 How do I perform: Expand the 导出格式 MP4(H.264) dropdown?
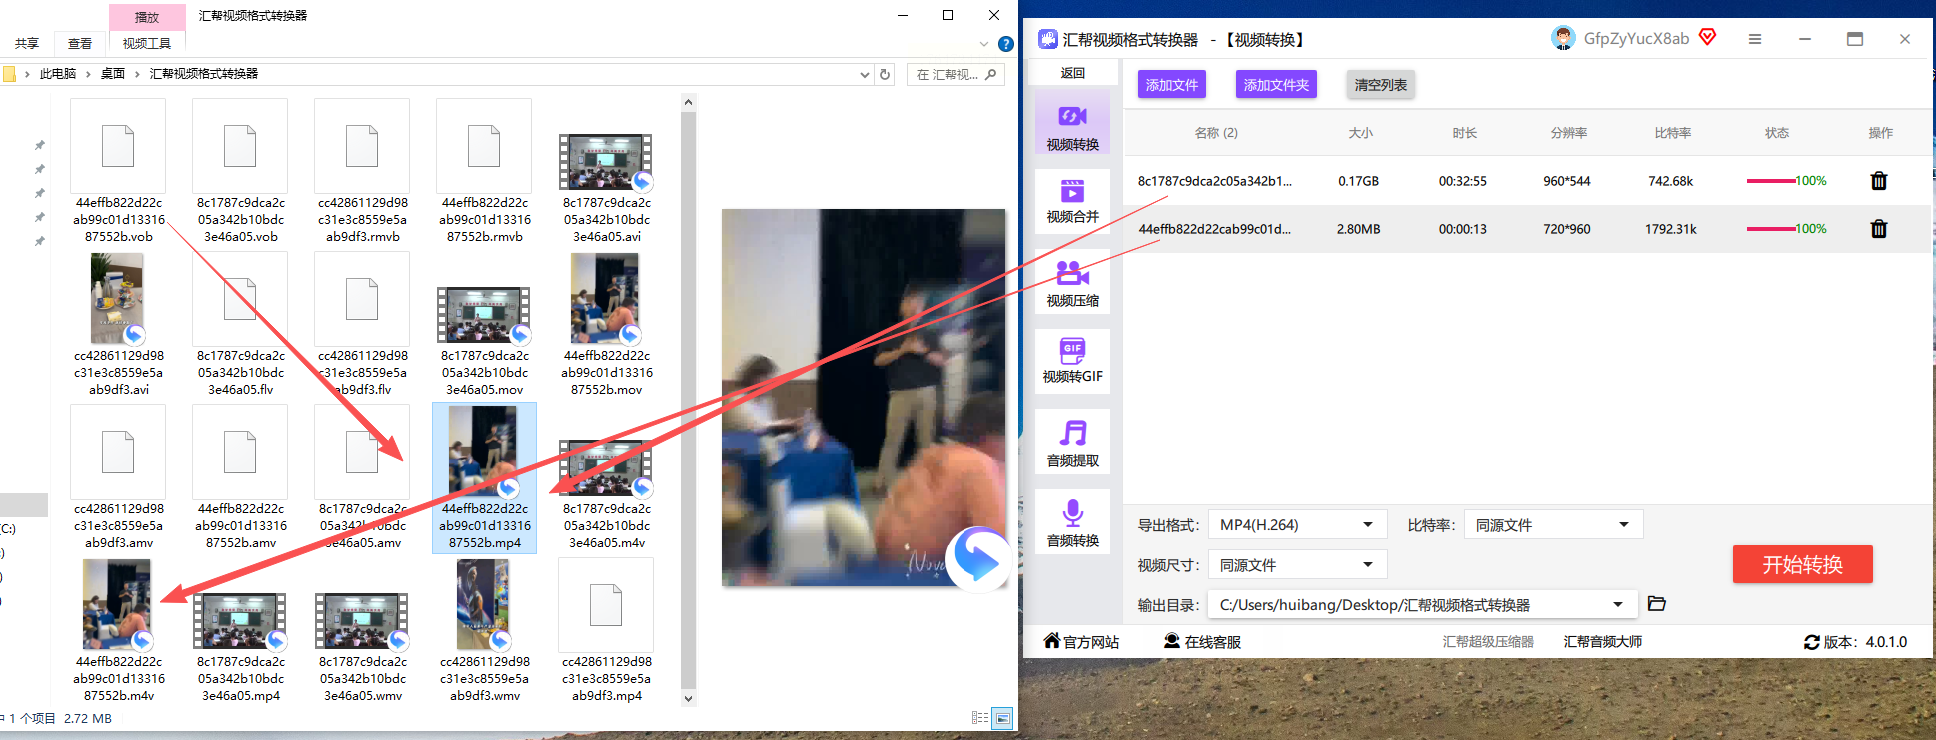[x=1297, y=525]
